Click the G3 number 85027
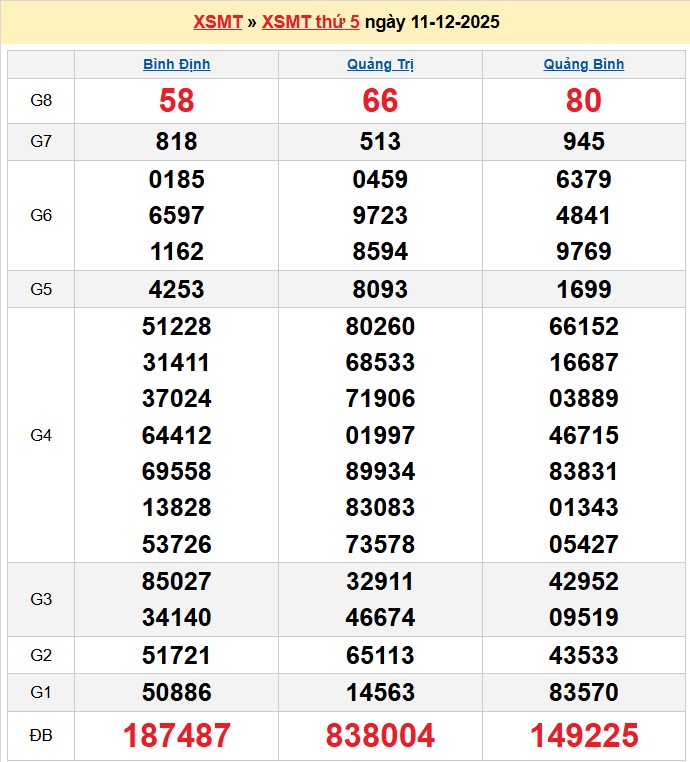Viewport: 690px width, 762px height. [176, 581]
